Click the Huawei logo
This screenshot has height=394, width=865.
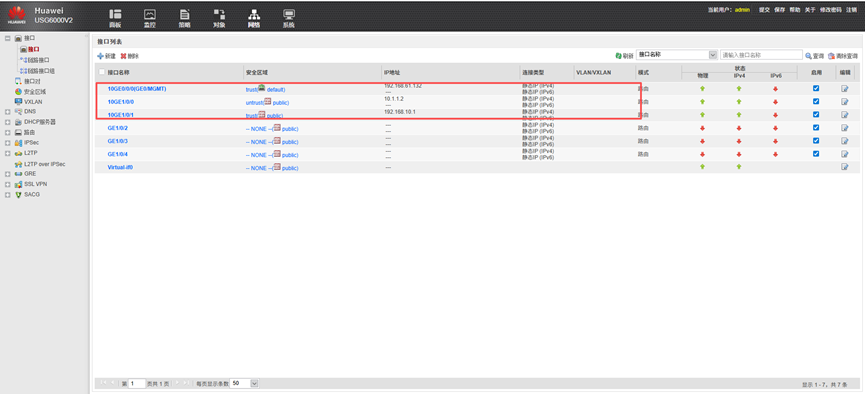click(x=17, y=15)
